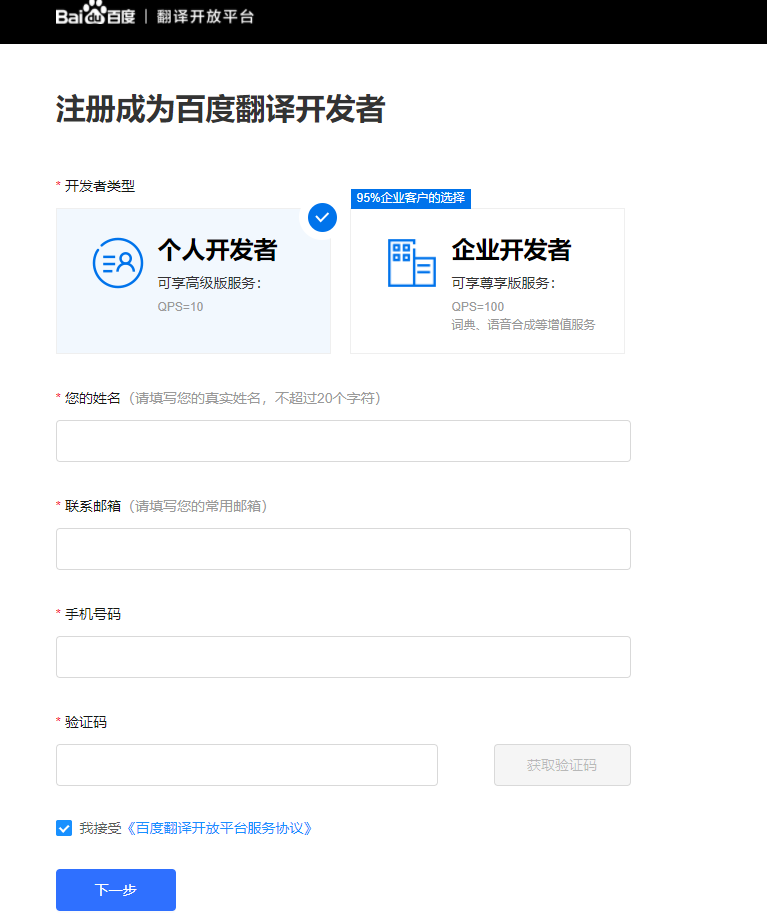Click the enterprise building icon
The height and width of the screenshot is (917, 767).
coord(412,263)
